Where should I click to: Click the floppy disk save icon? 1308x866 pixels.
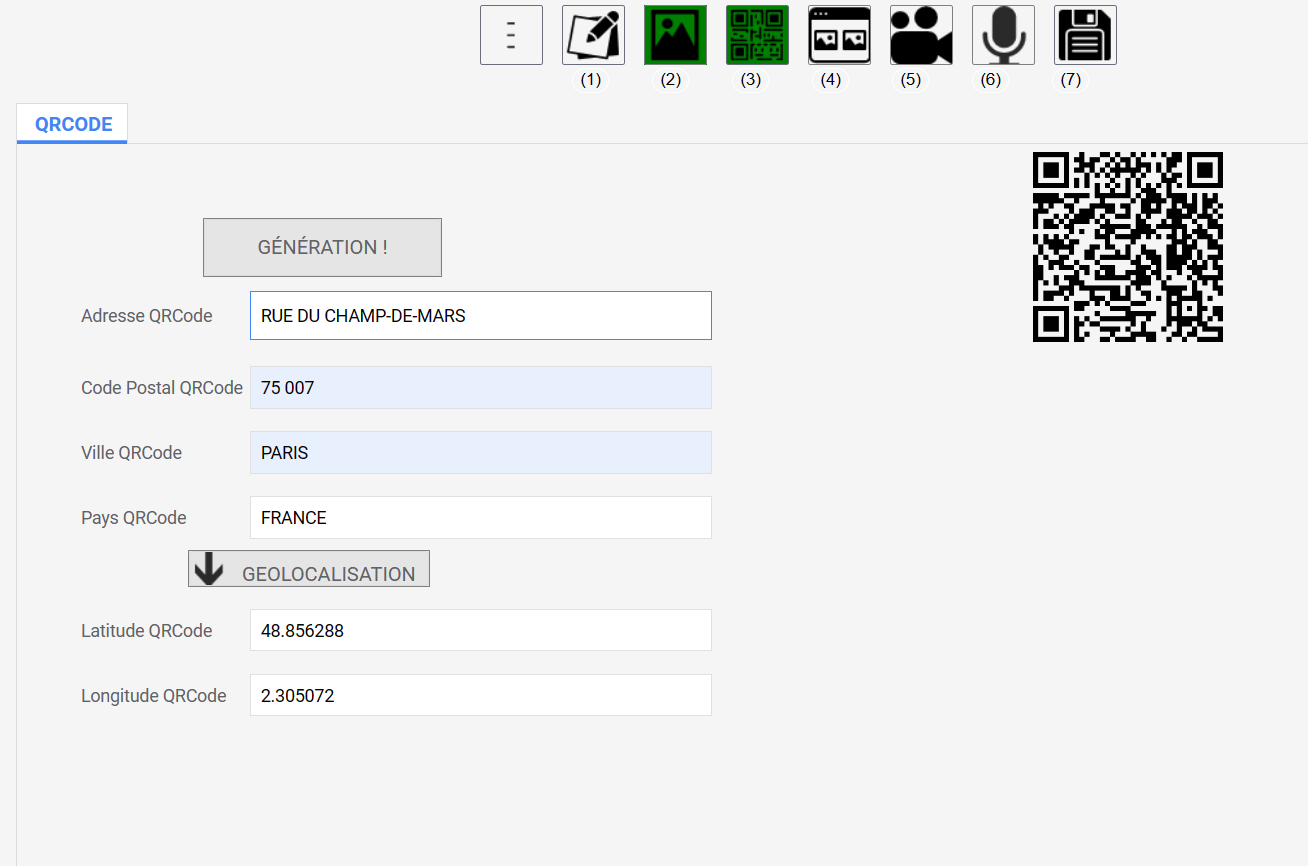[1085, 35]
